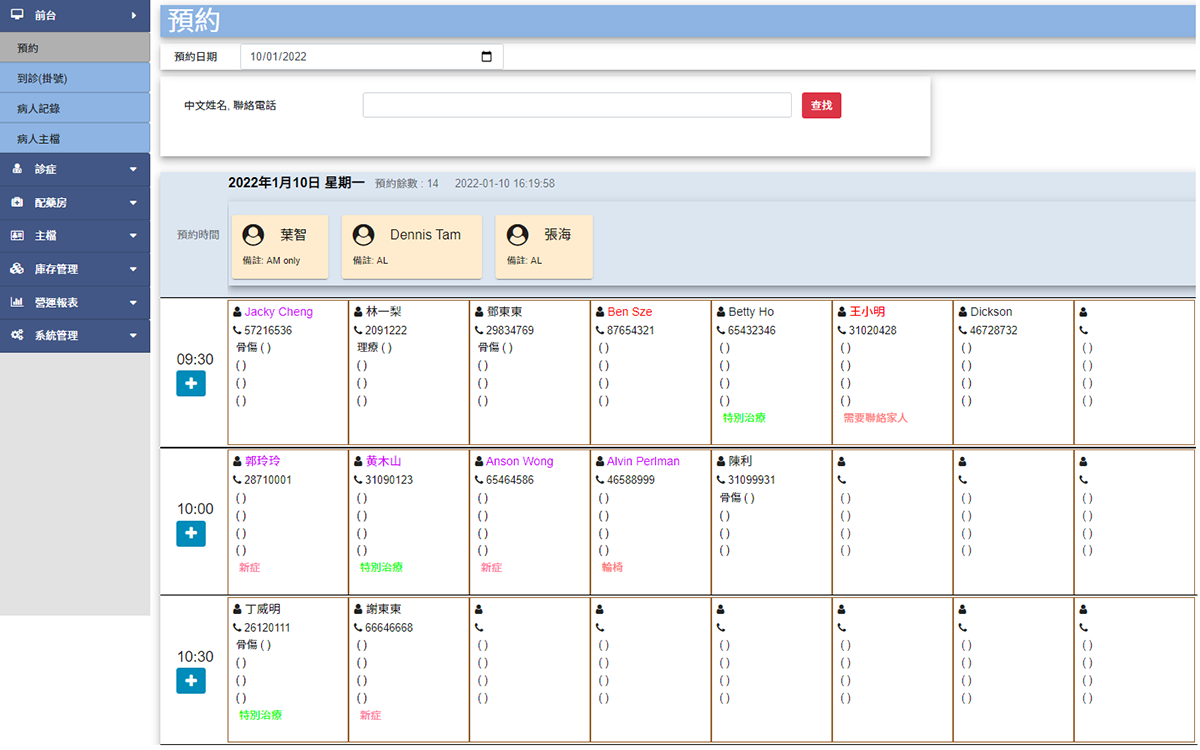The image size is (1200, 750).
Task: Open patient Ben Sze's appointment
Action: click(630, 312)
